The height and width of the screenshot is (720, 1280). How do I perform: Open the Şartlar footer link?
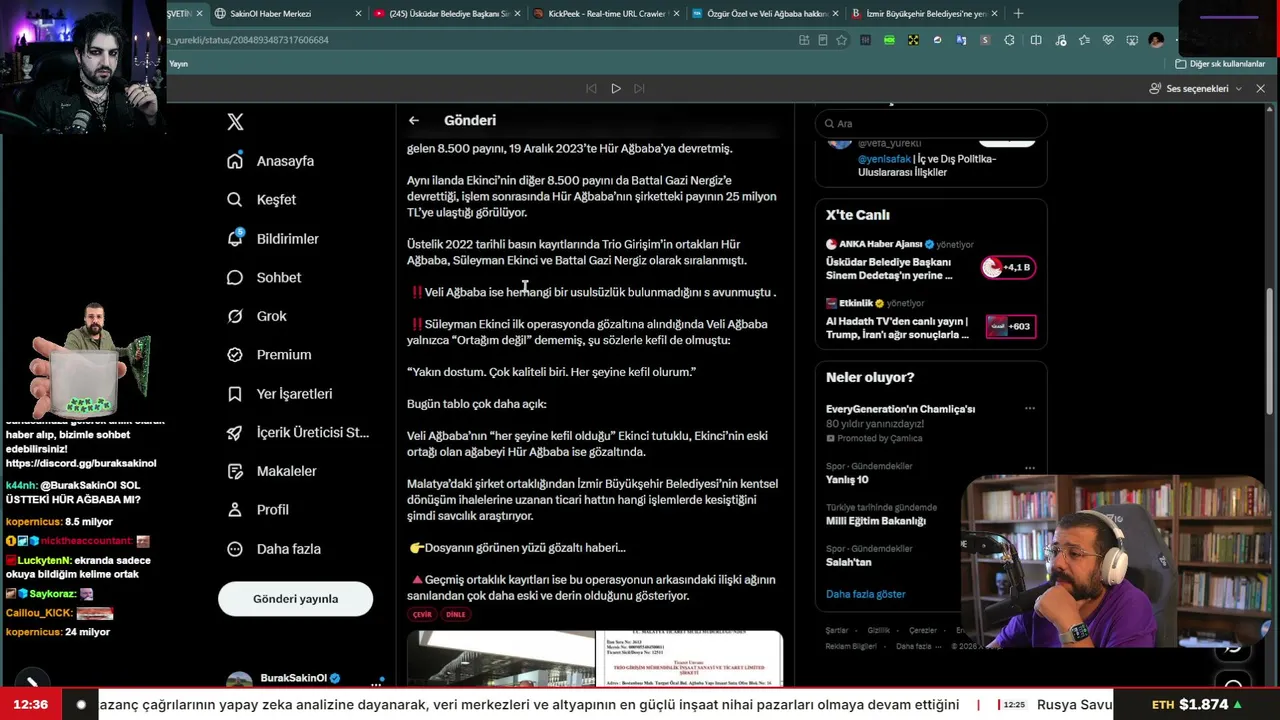(836, 631)
